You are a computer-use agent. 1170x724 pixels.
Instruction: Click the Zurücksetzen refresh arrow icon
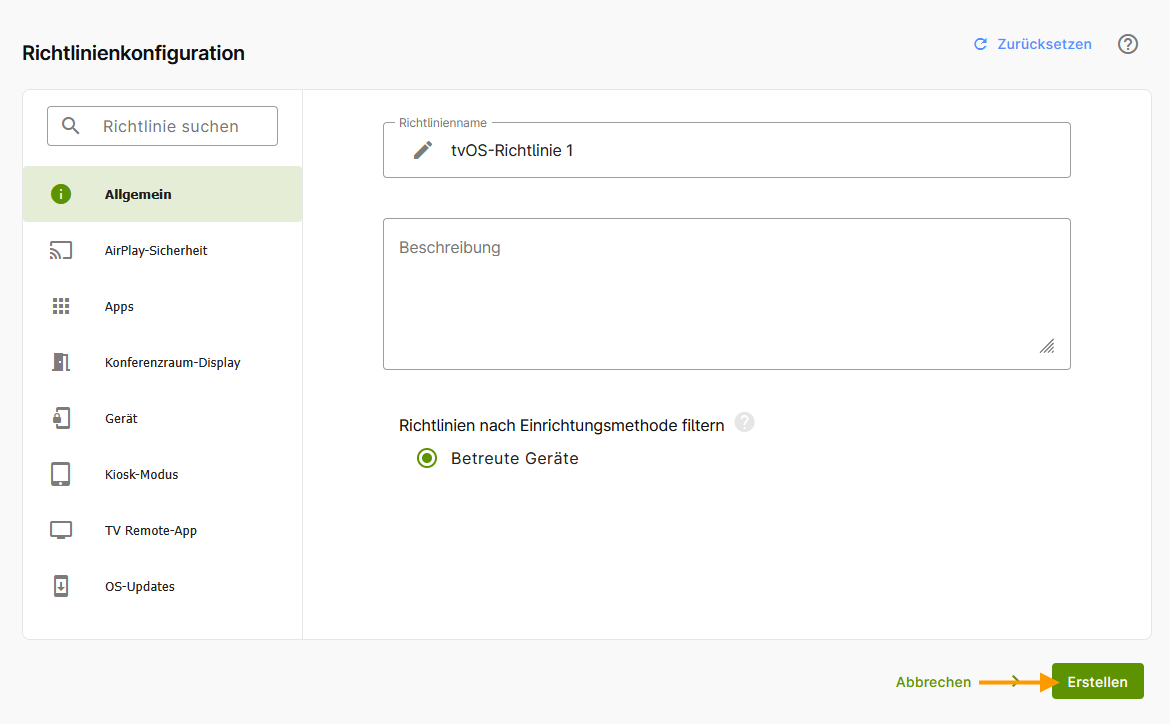(x=980, y=44)
